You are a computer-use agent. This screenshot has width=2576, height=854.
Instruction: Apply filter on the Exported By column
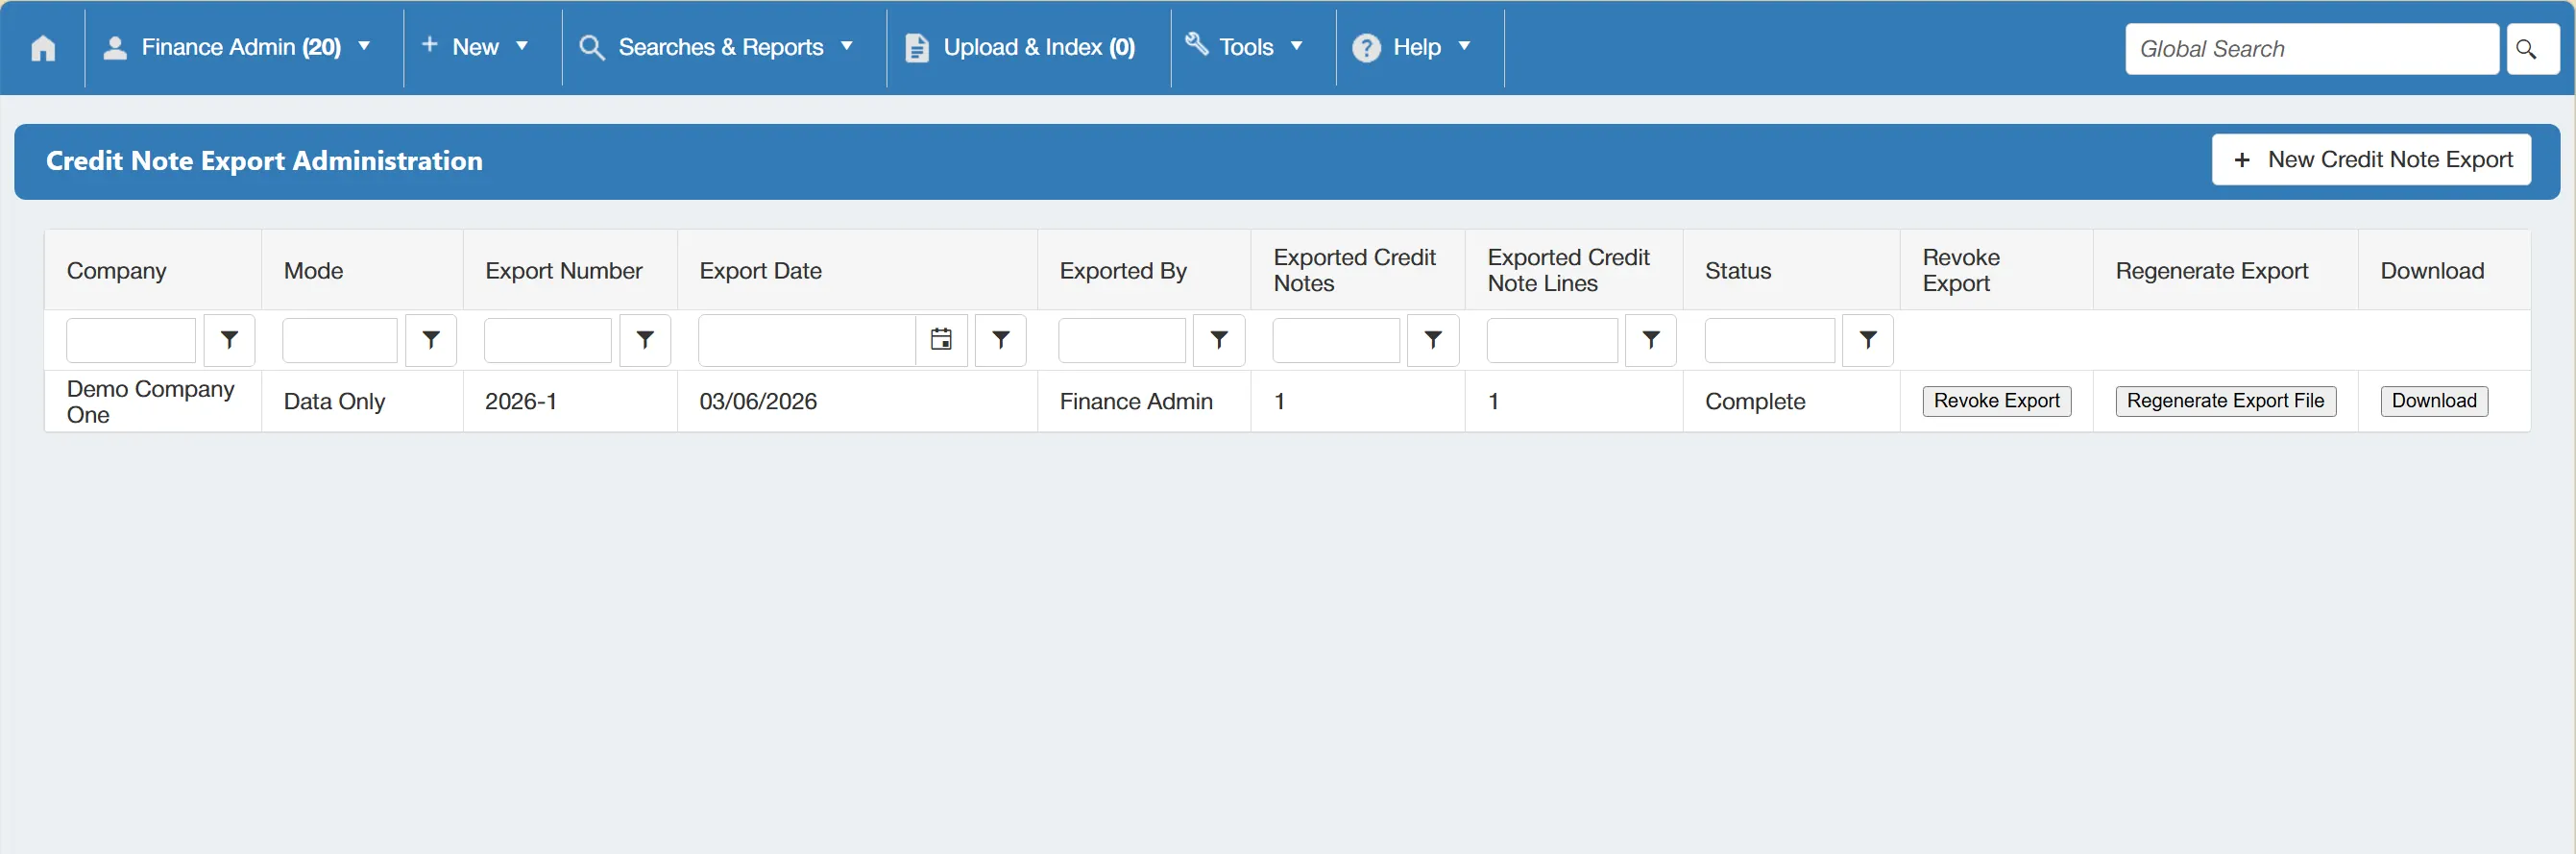(x=1219, y=340)
